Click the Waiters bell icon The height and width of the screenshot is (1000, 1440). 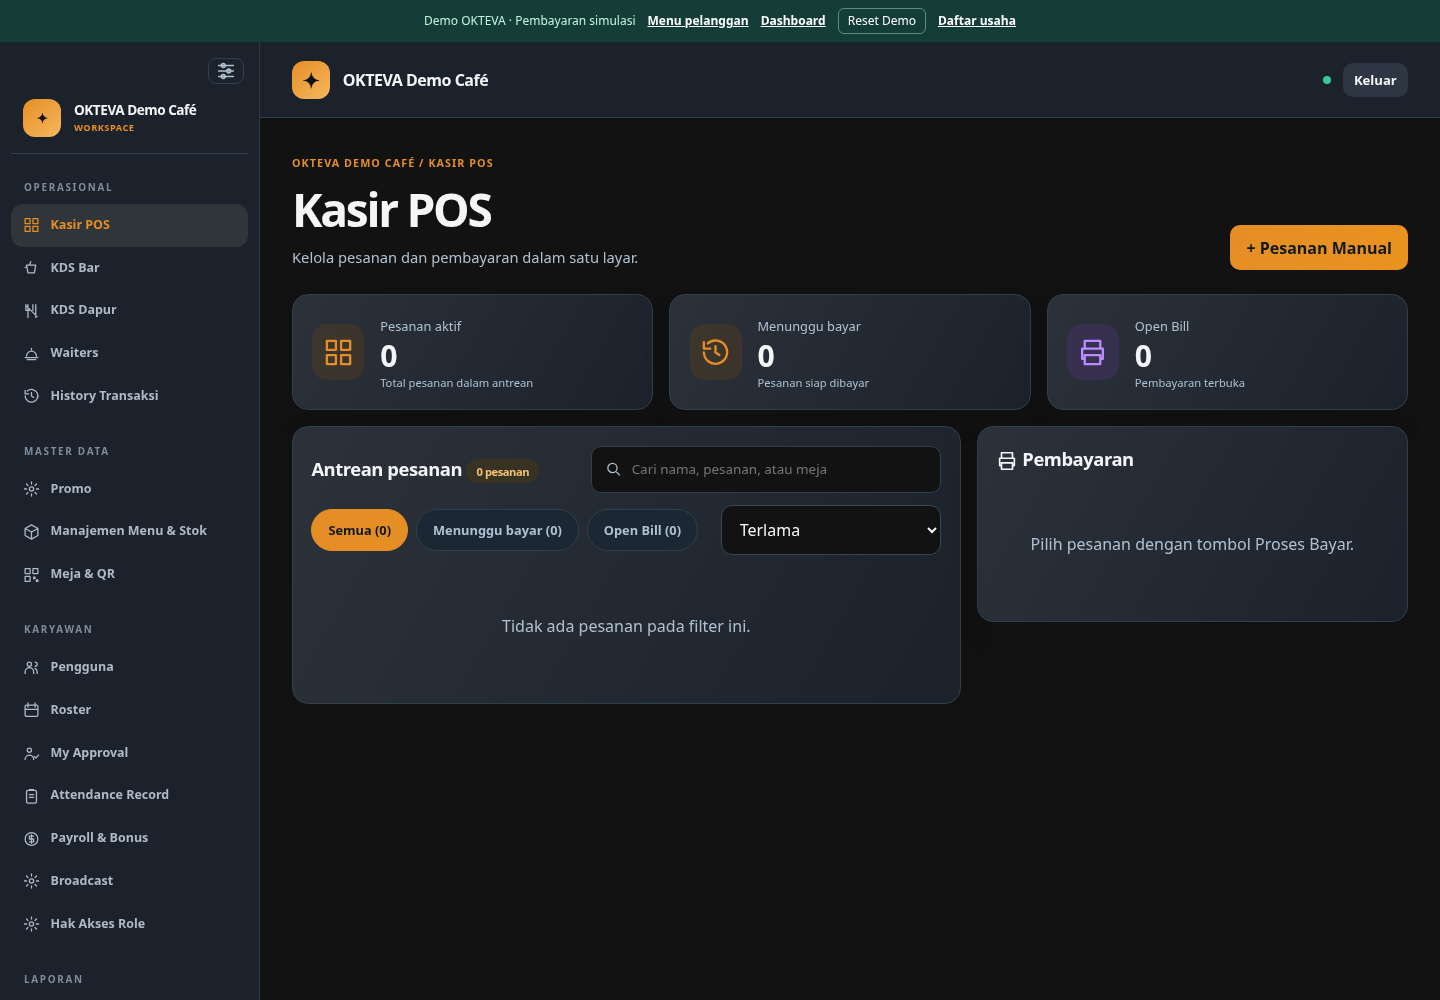(31, 353)
